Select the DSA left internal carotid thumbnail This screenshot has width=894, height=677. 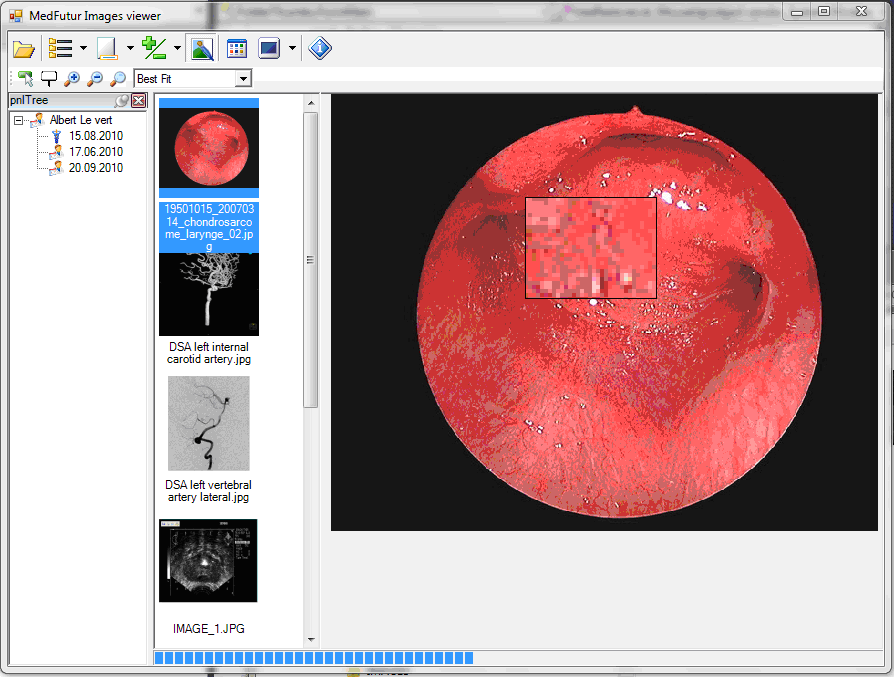pyautogui.click(x=209, y=294)
